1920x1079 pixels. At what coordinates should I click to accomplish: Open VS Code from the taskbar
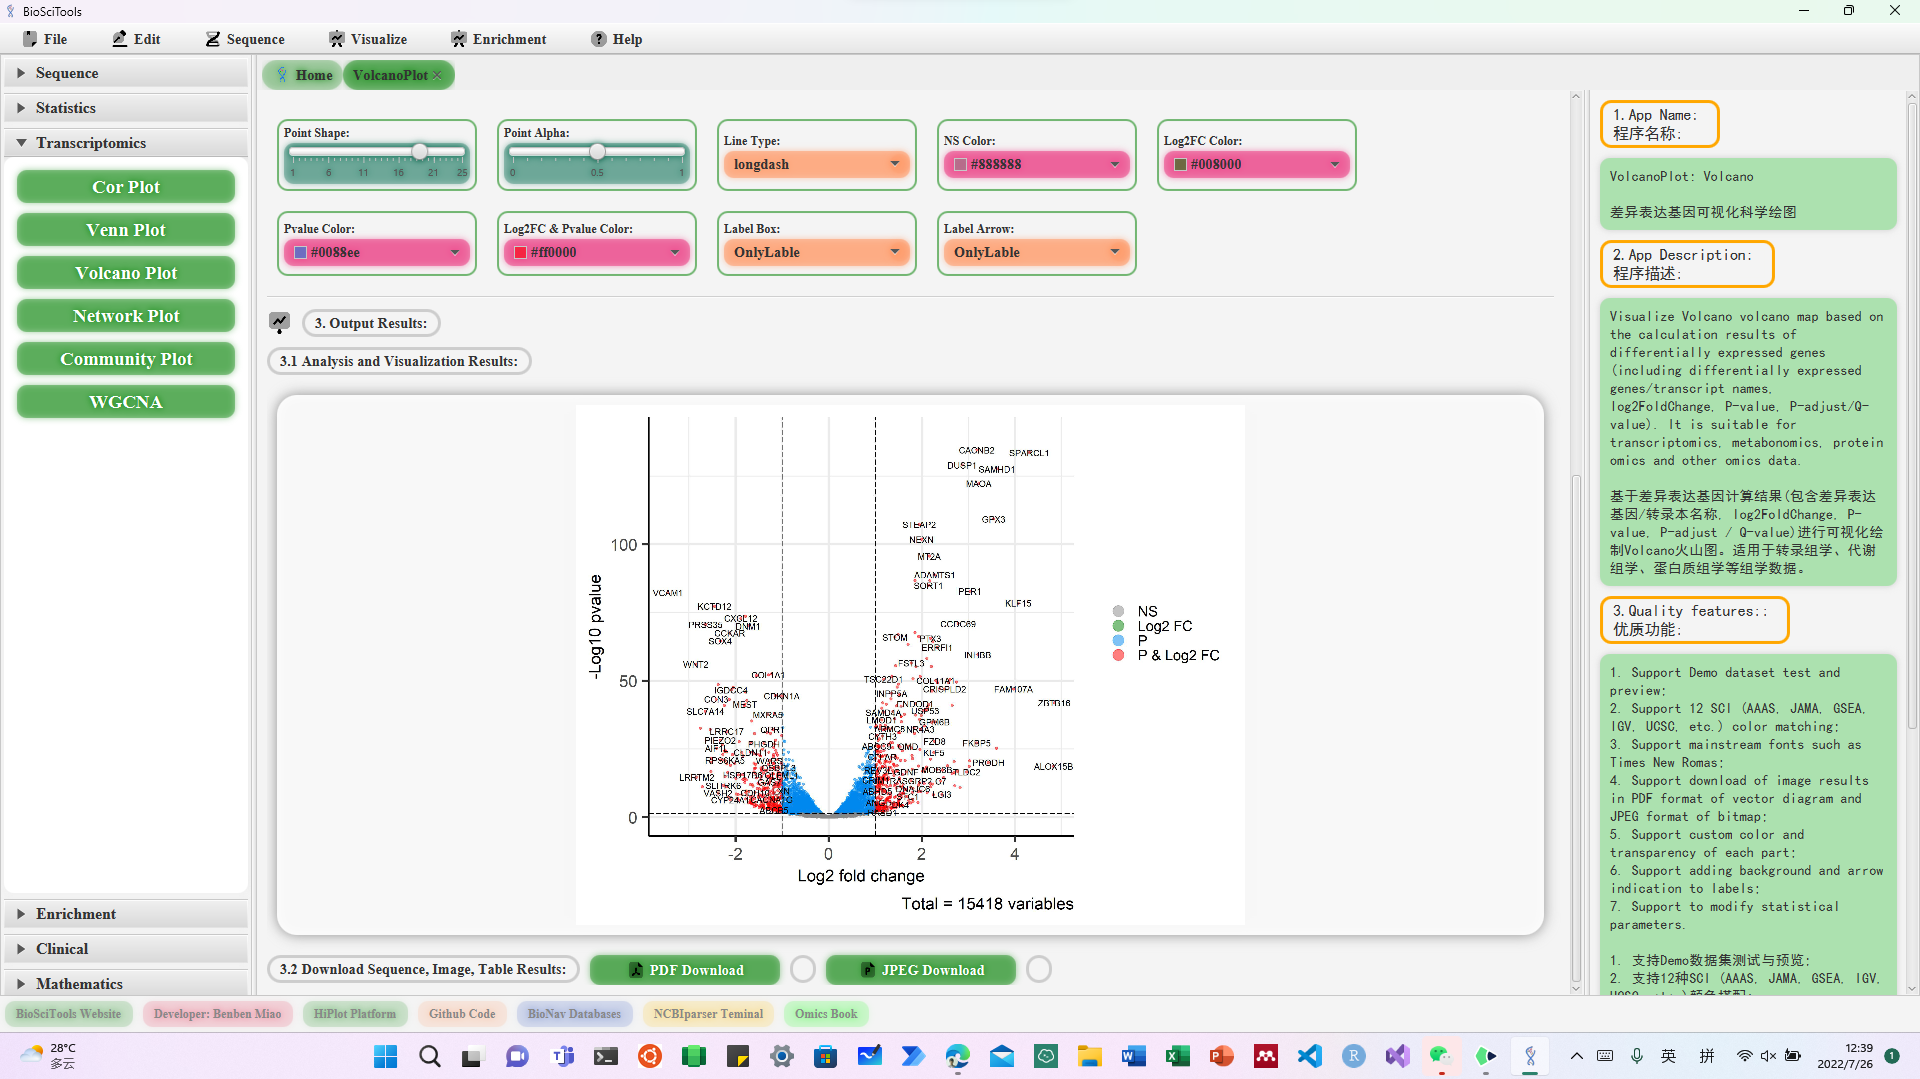(x=1309, y=1056)
